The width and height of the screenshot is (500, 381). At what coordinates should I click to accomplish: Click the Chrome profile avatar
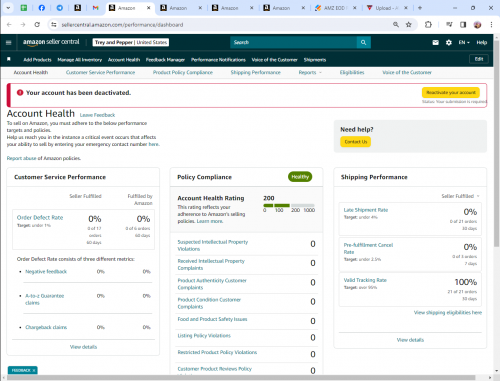(477, 24)
